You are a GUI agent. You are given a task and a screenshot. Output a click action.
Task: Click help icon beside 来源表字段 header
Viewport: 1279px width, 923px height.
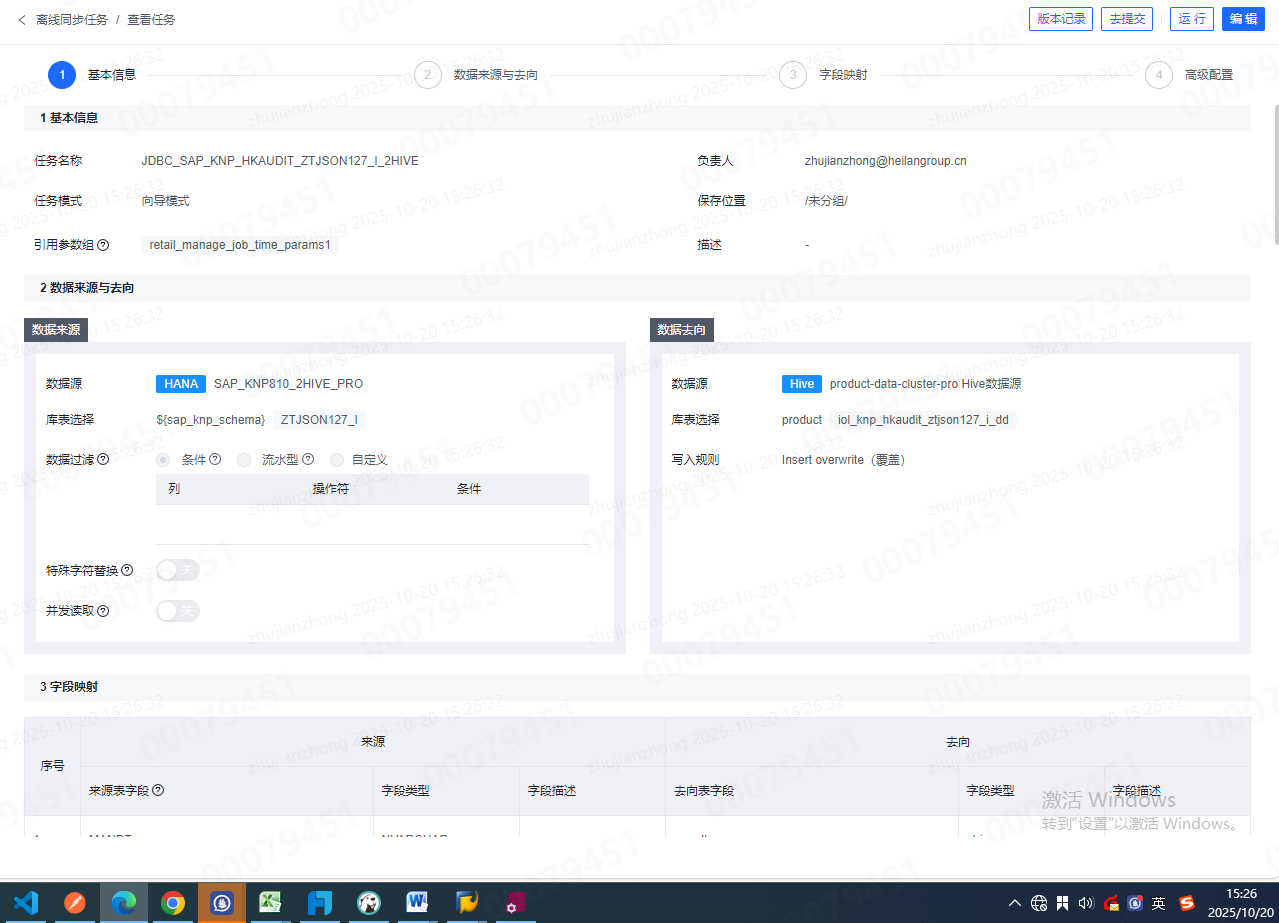click(x=158, y=790)
